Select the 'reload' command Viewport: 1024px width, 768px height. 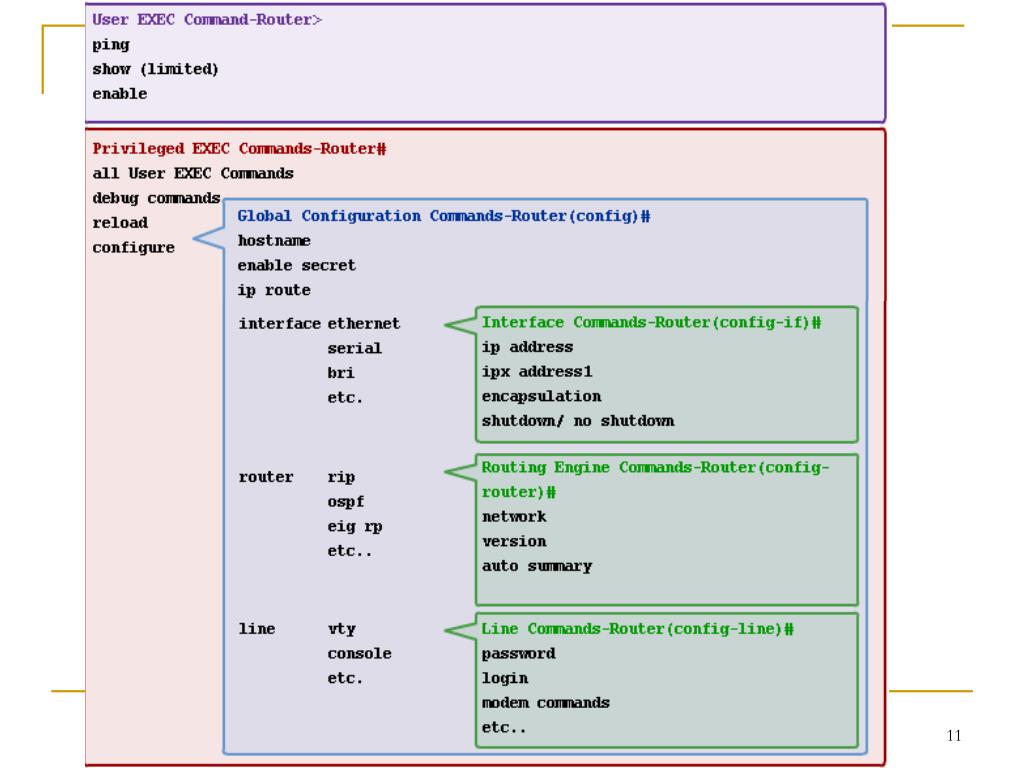(x=120, y=223)
